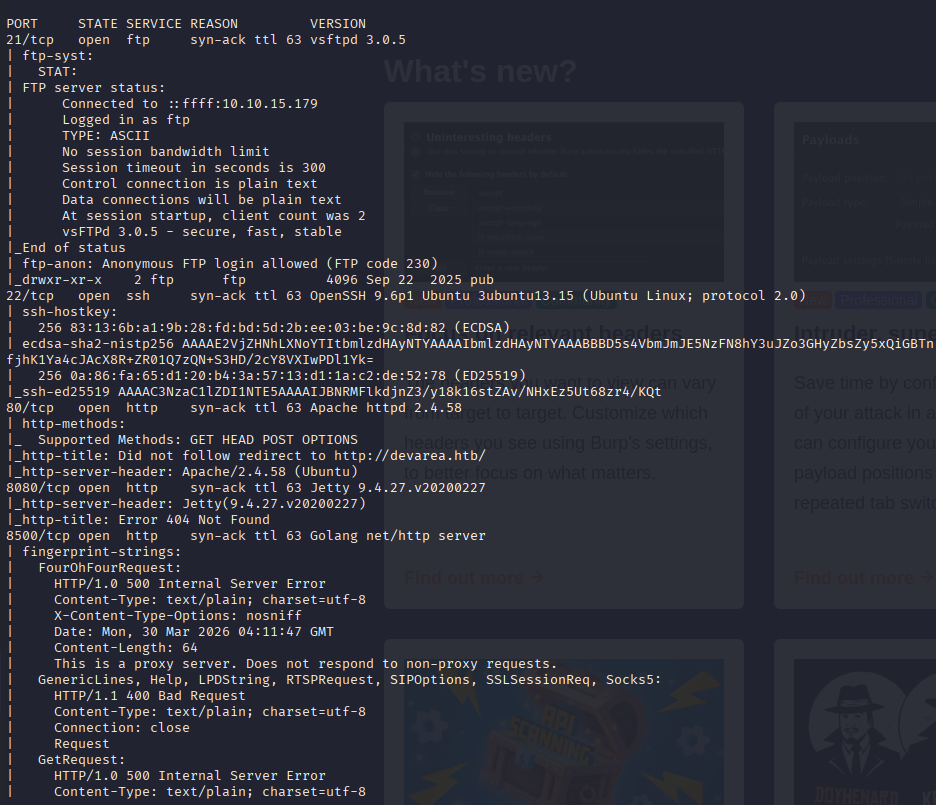The image size is (936, 805).
Task: Click the ED25519 host key fingerprint line
Action: pyautogui.click(x=282, y=376)
